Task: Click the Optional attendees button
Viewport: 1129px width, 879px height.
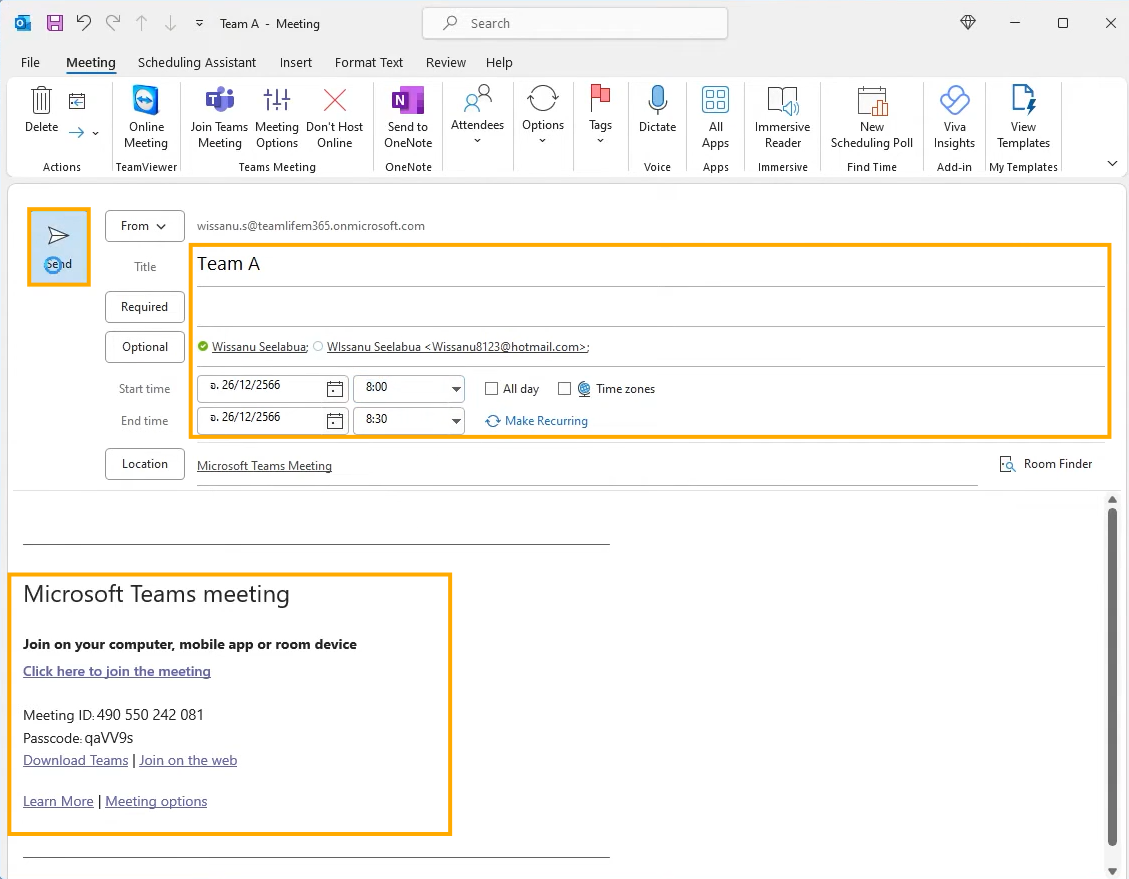Action: (x=145, y=347)
